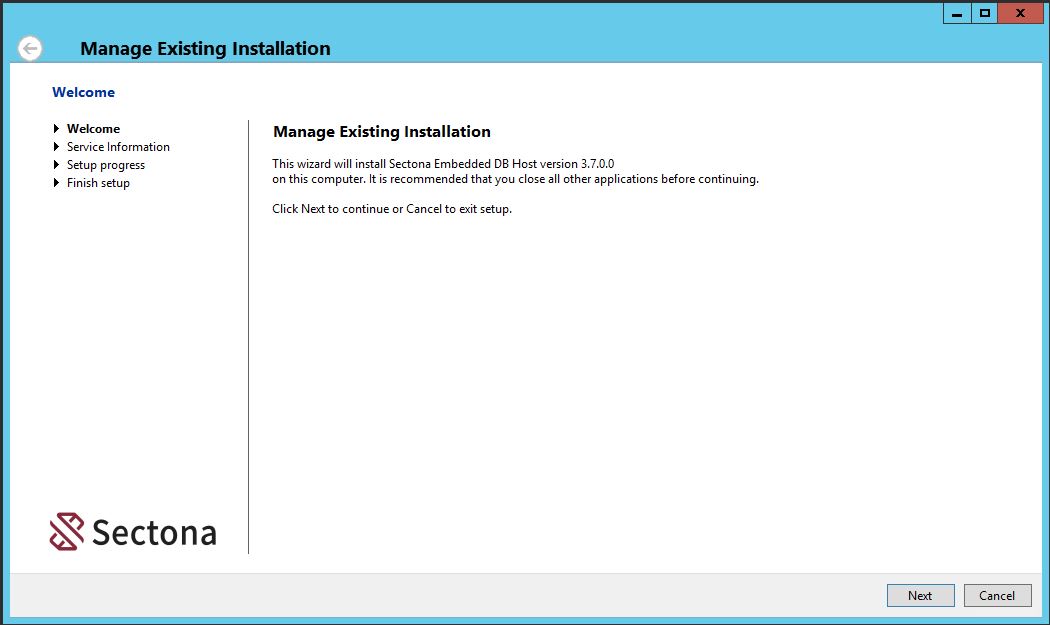Viewport: 1050px width, 625px height.
Task: Click the Sectona wordmark text
Action: [154, 533]
